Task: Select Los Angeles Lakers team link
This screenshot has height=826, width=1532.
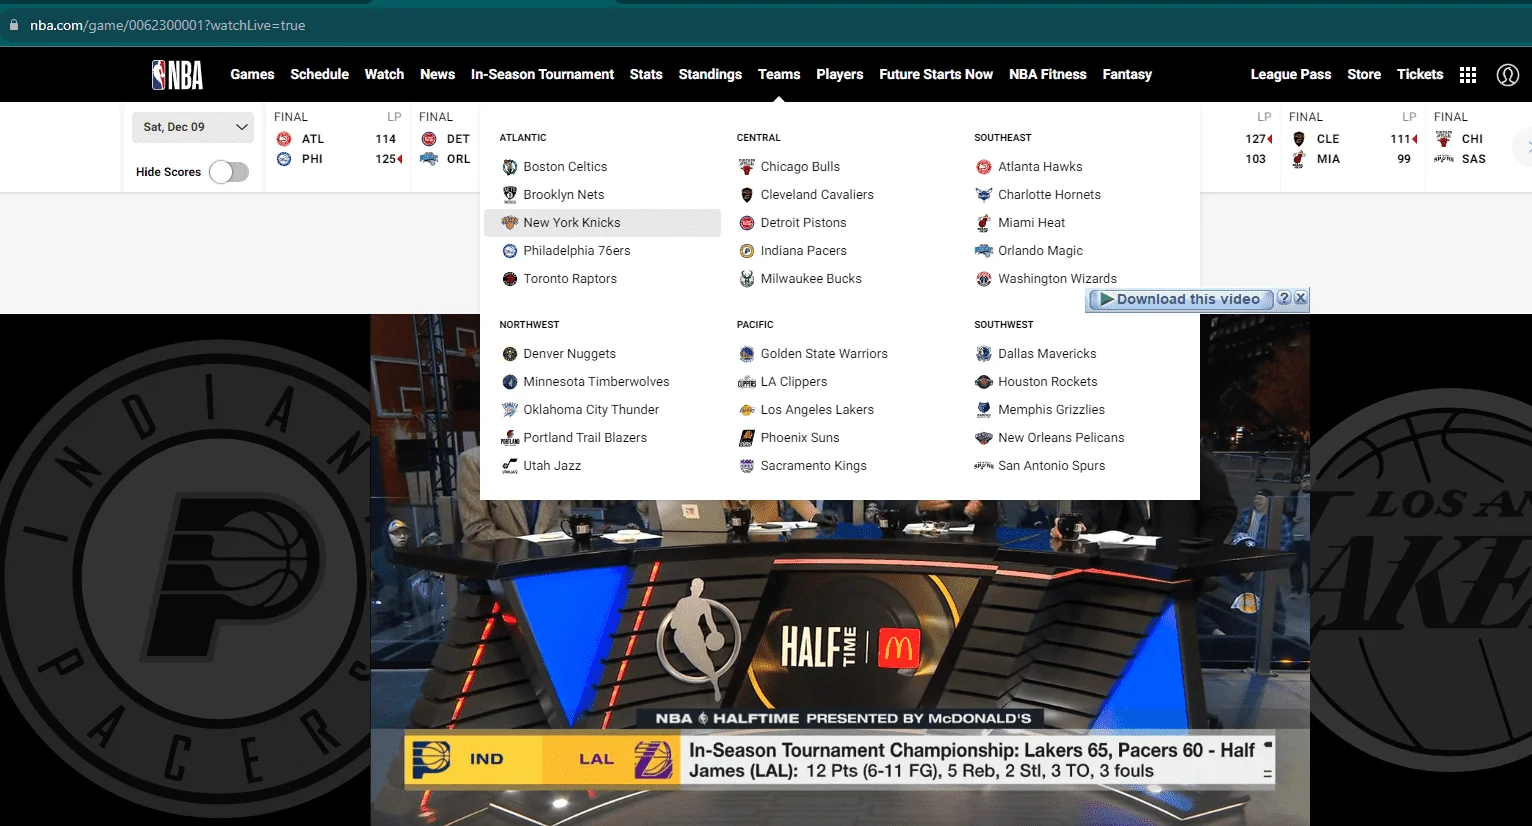Action: click(x=817, y=410)
